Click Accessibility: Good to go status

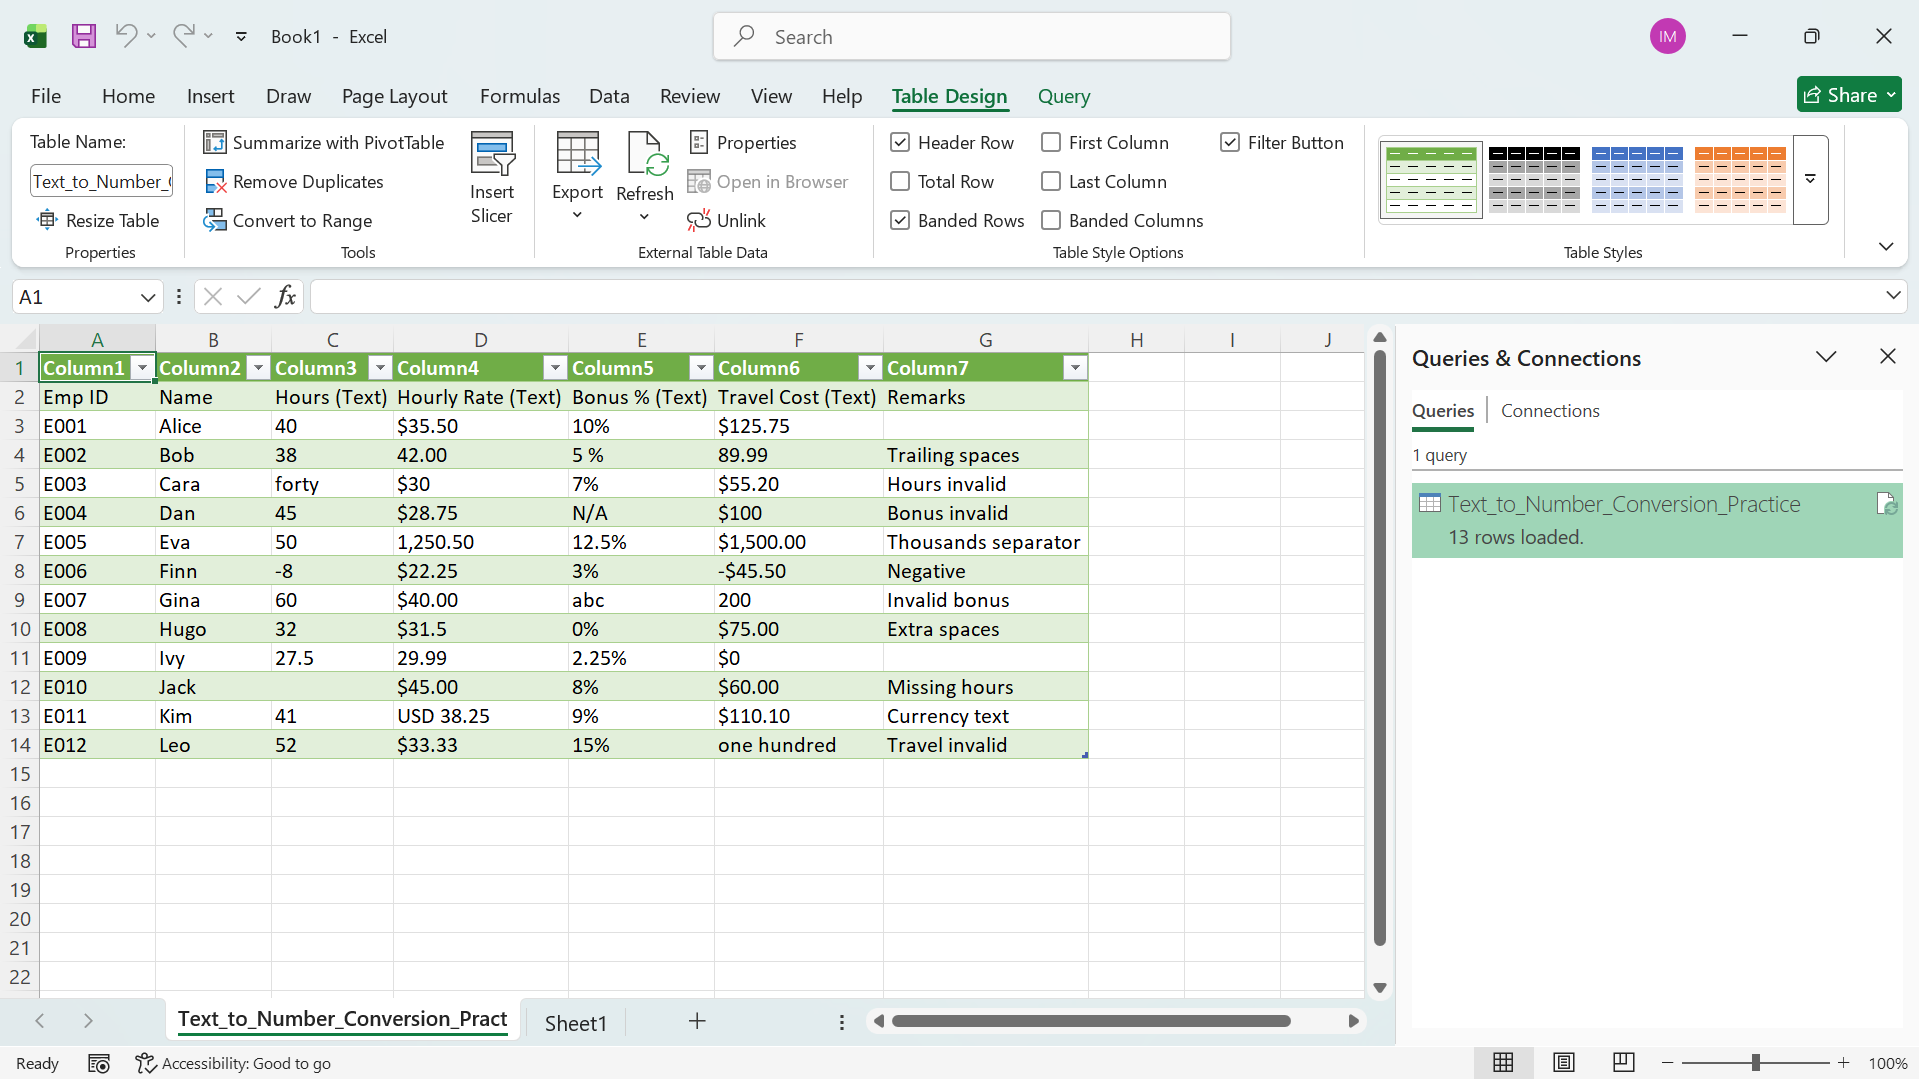[x=233, y=1063]
